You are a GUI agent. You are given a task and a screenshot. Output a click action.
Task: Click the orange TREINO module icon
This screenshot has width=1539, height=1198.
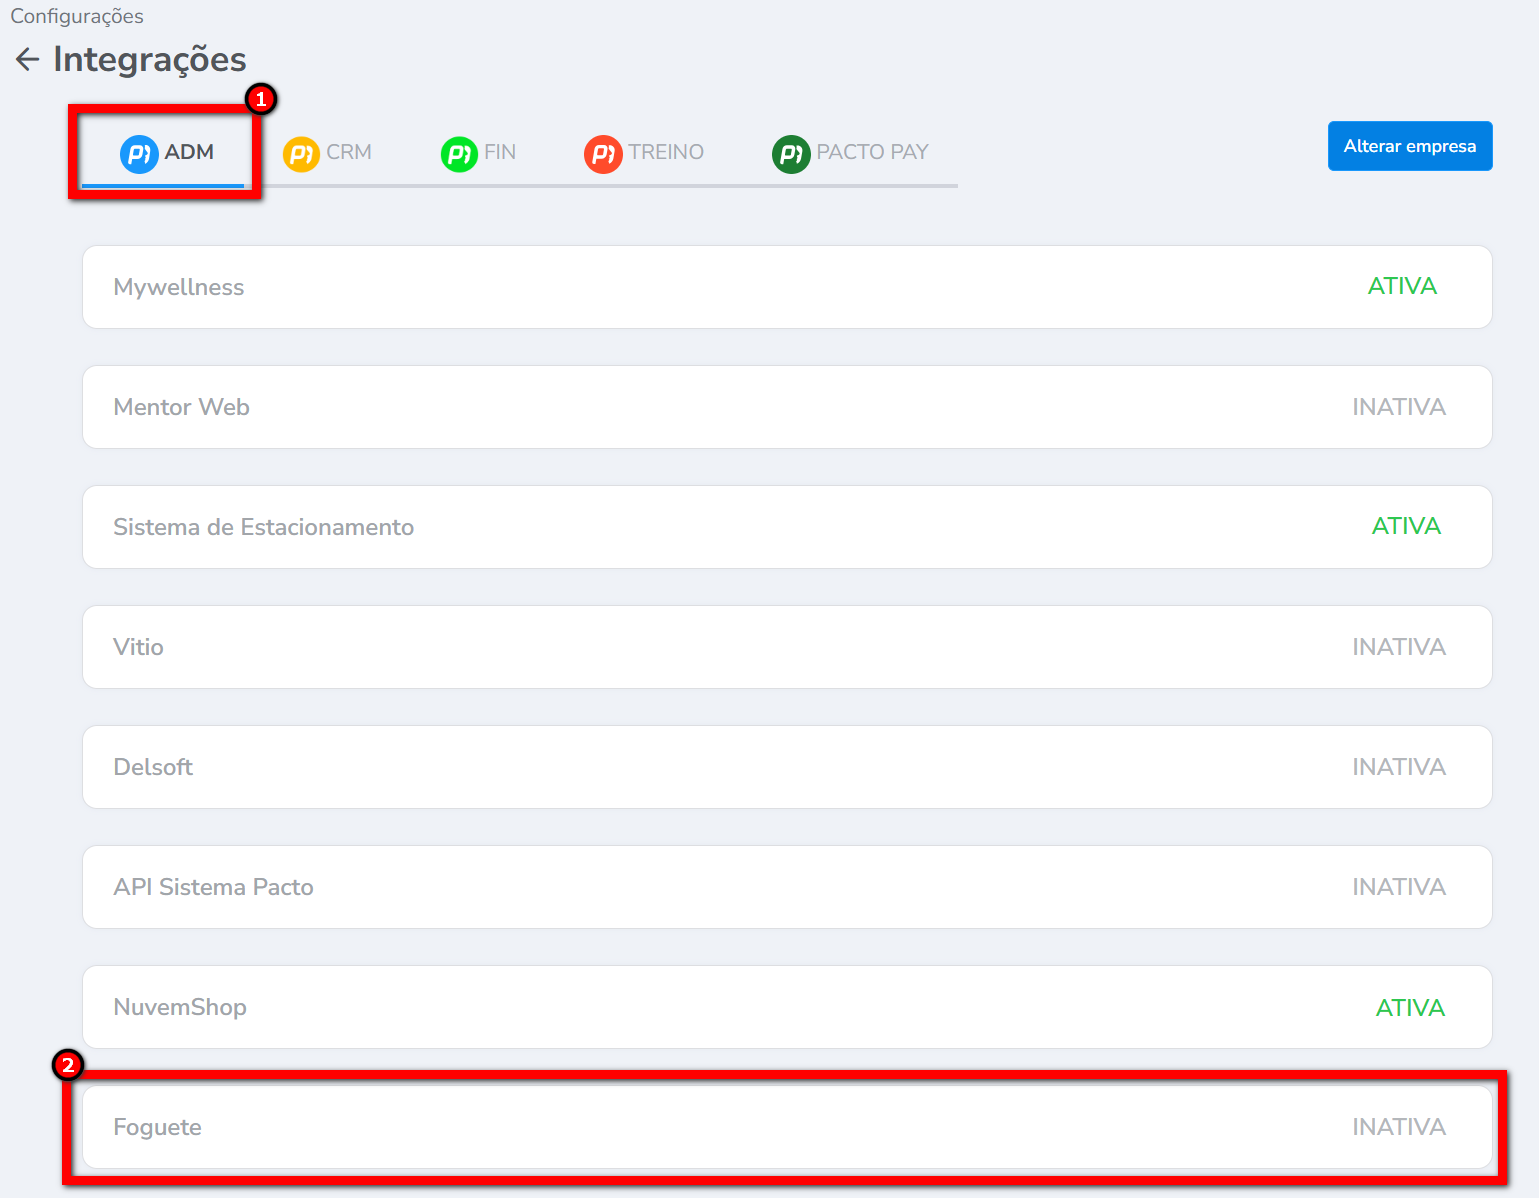coord(603,154)
